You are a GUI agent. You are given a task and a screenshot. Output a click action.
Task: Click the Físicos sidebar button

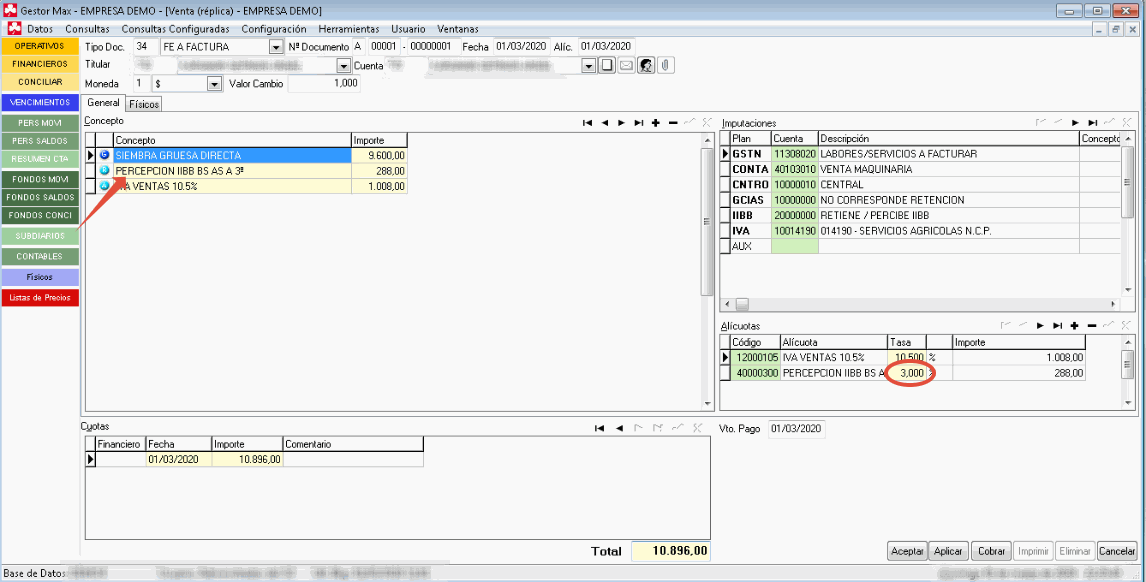[x=39, y=277]
